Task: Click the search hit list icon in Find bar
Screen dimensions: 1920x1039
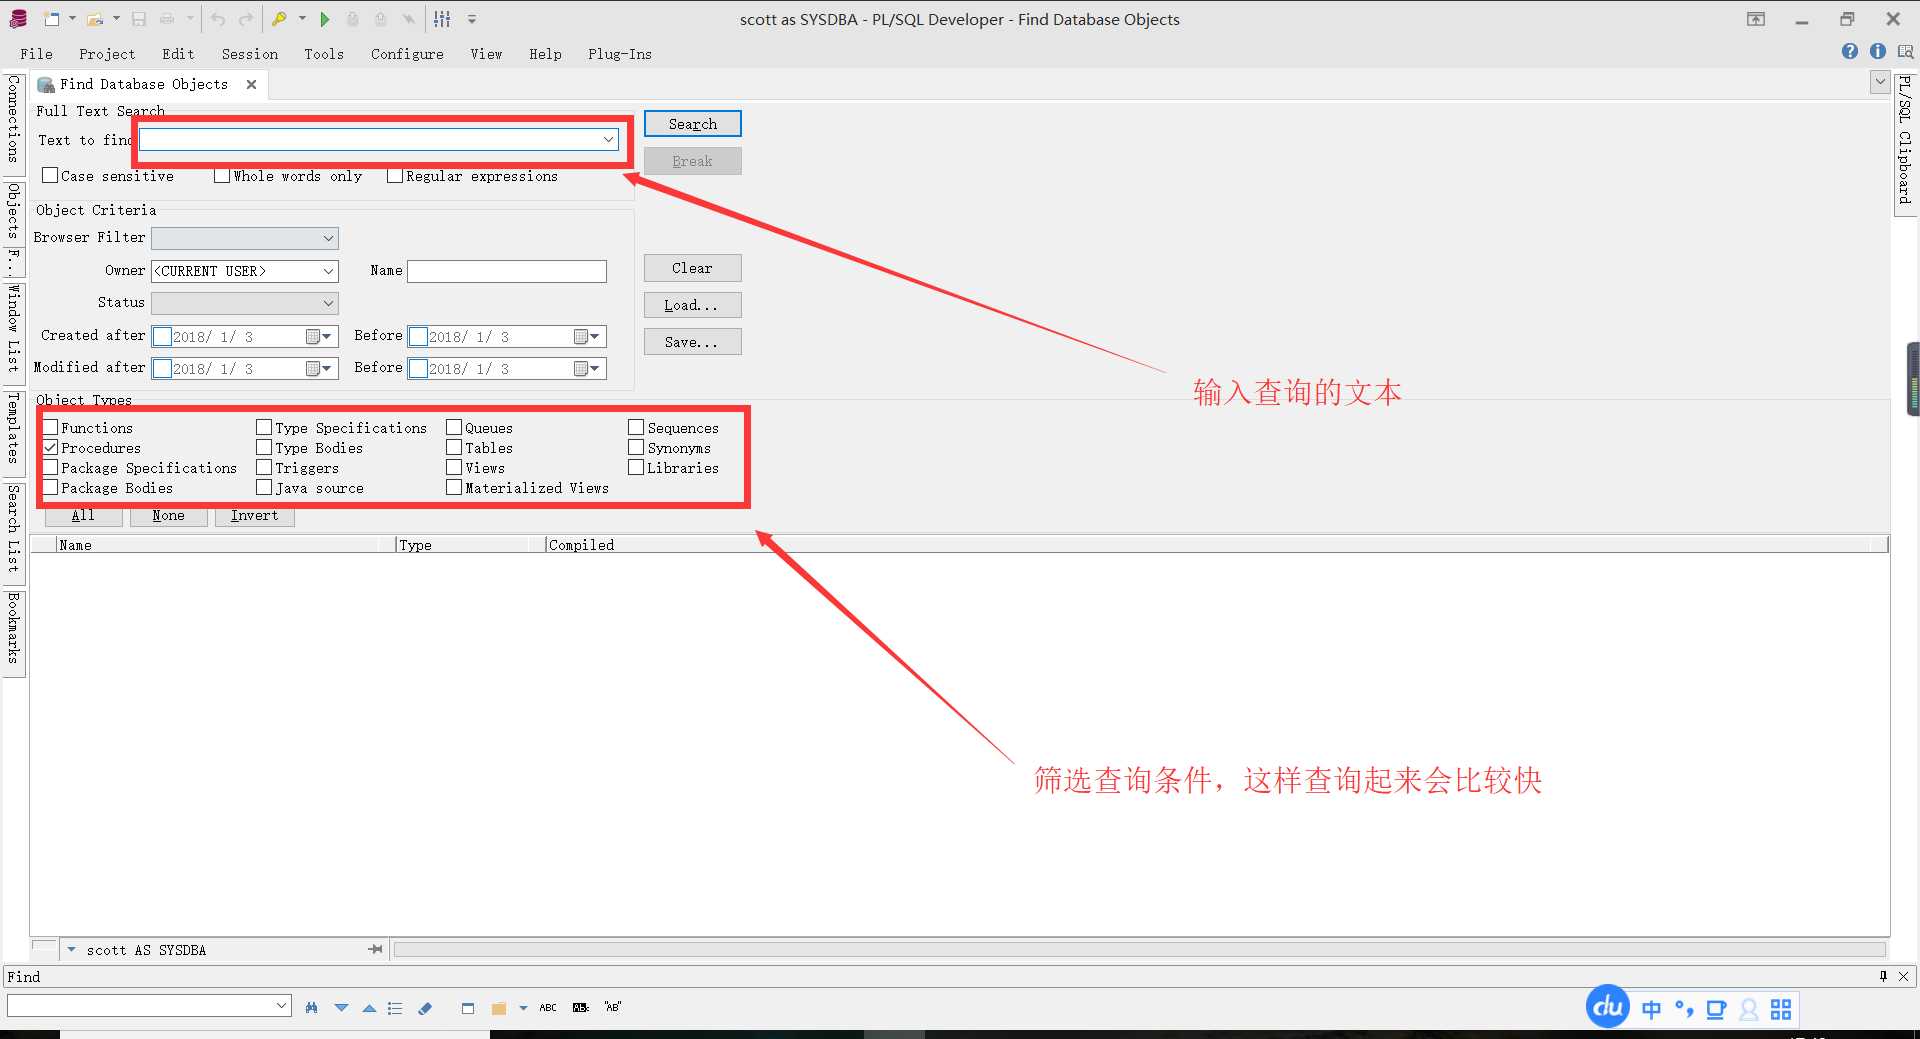Action: (x=395, y=1008)
